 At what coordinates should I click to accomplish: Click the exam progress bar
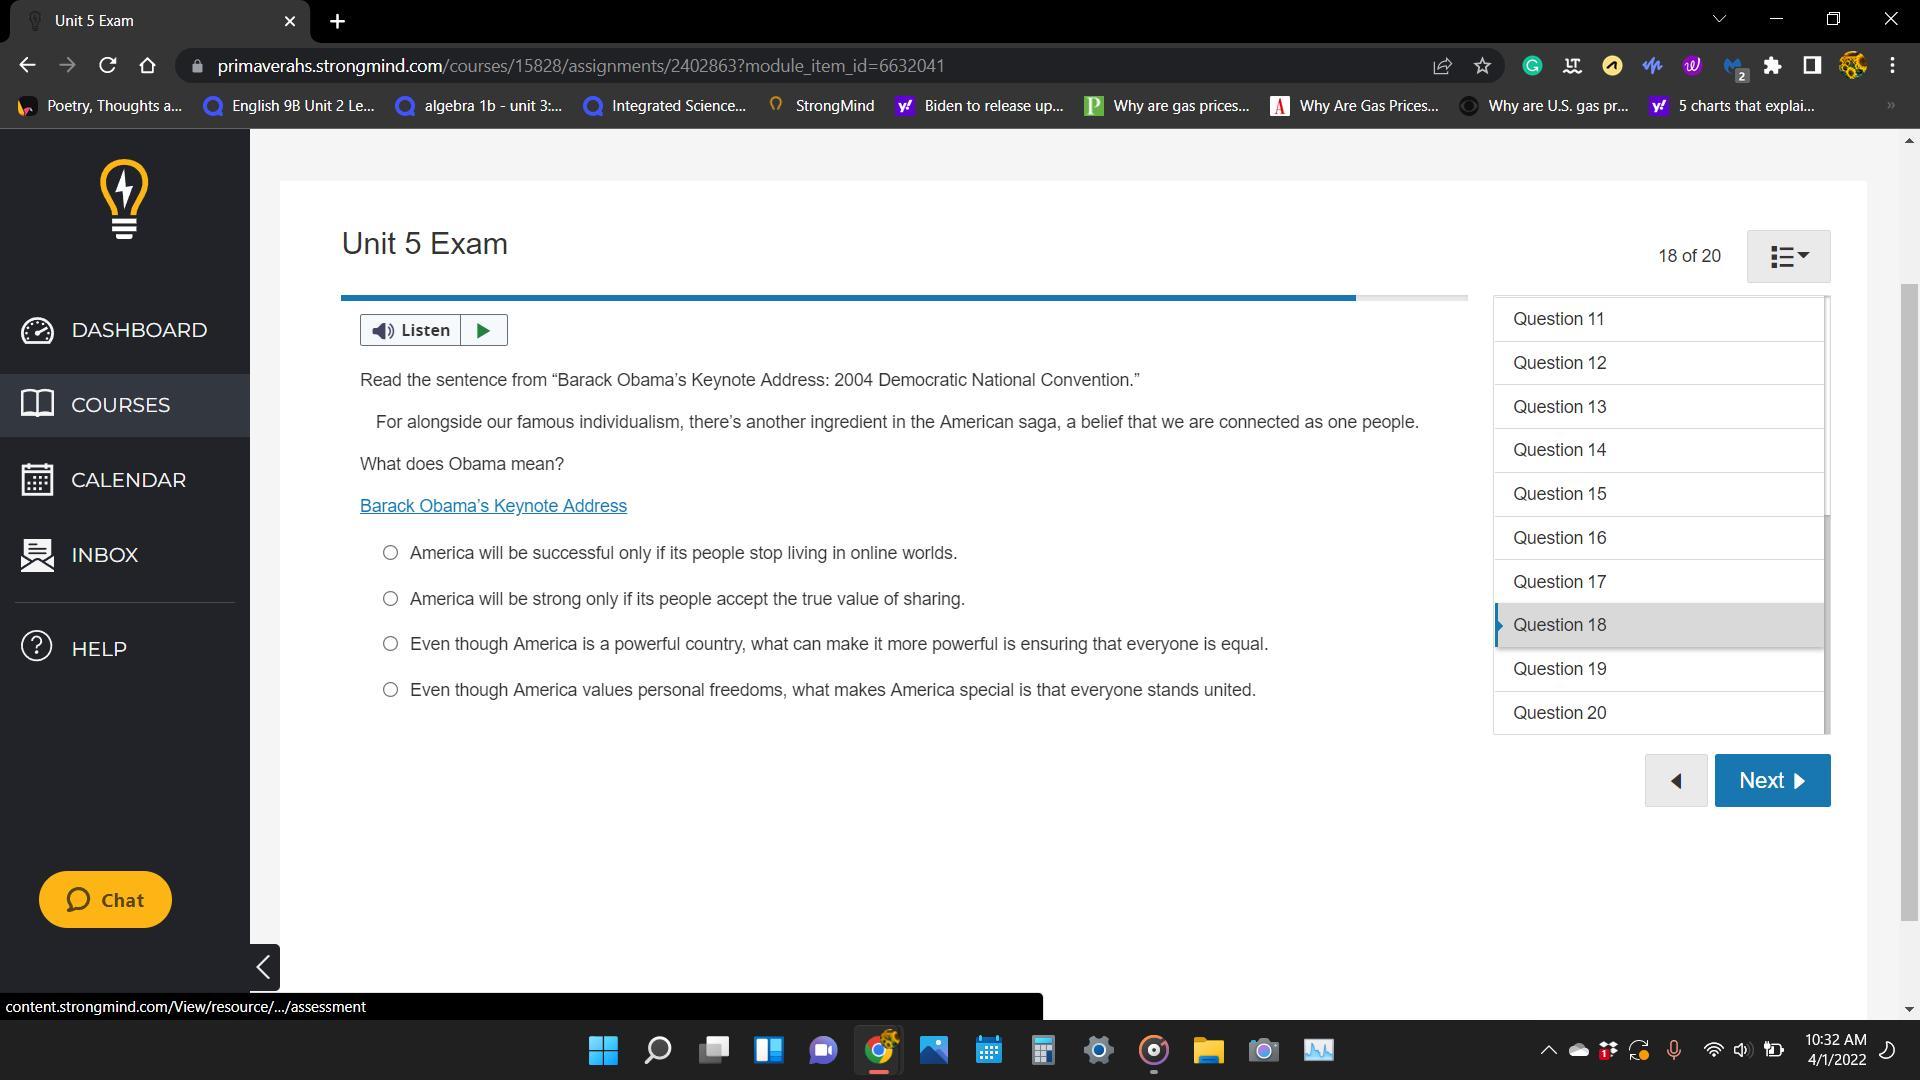(x=903, y=298)
